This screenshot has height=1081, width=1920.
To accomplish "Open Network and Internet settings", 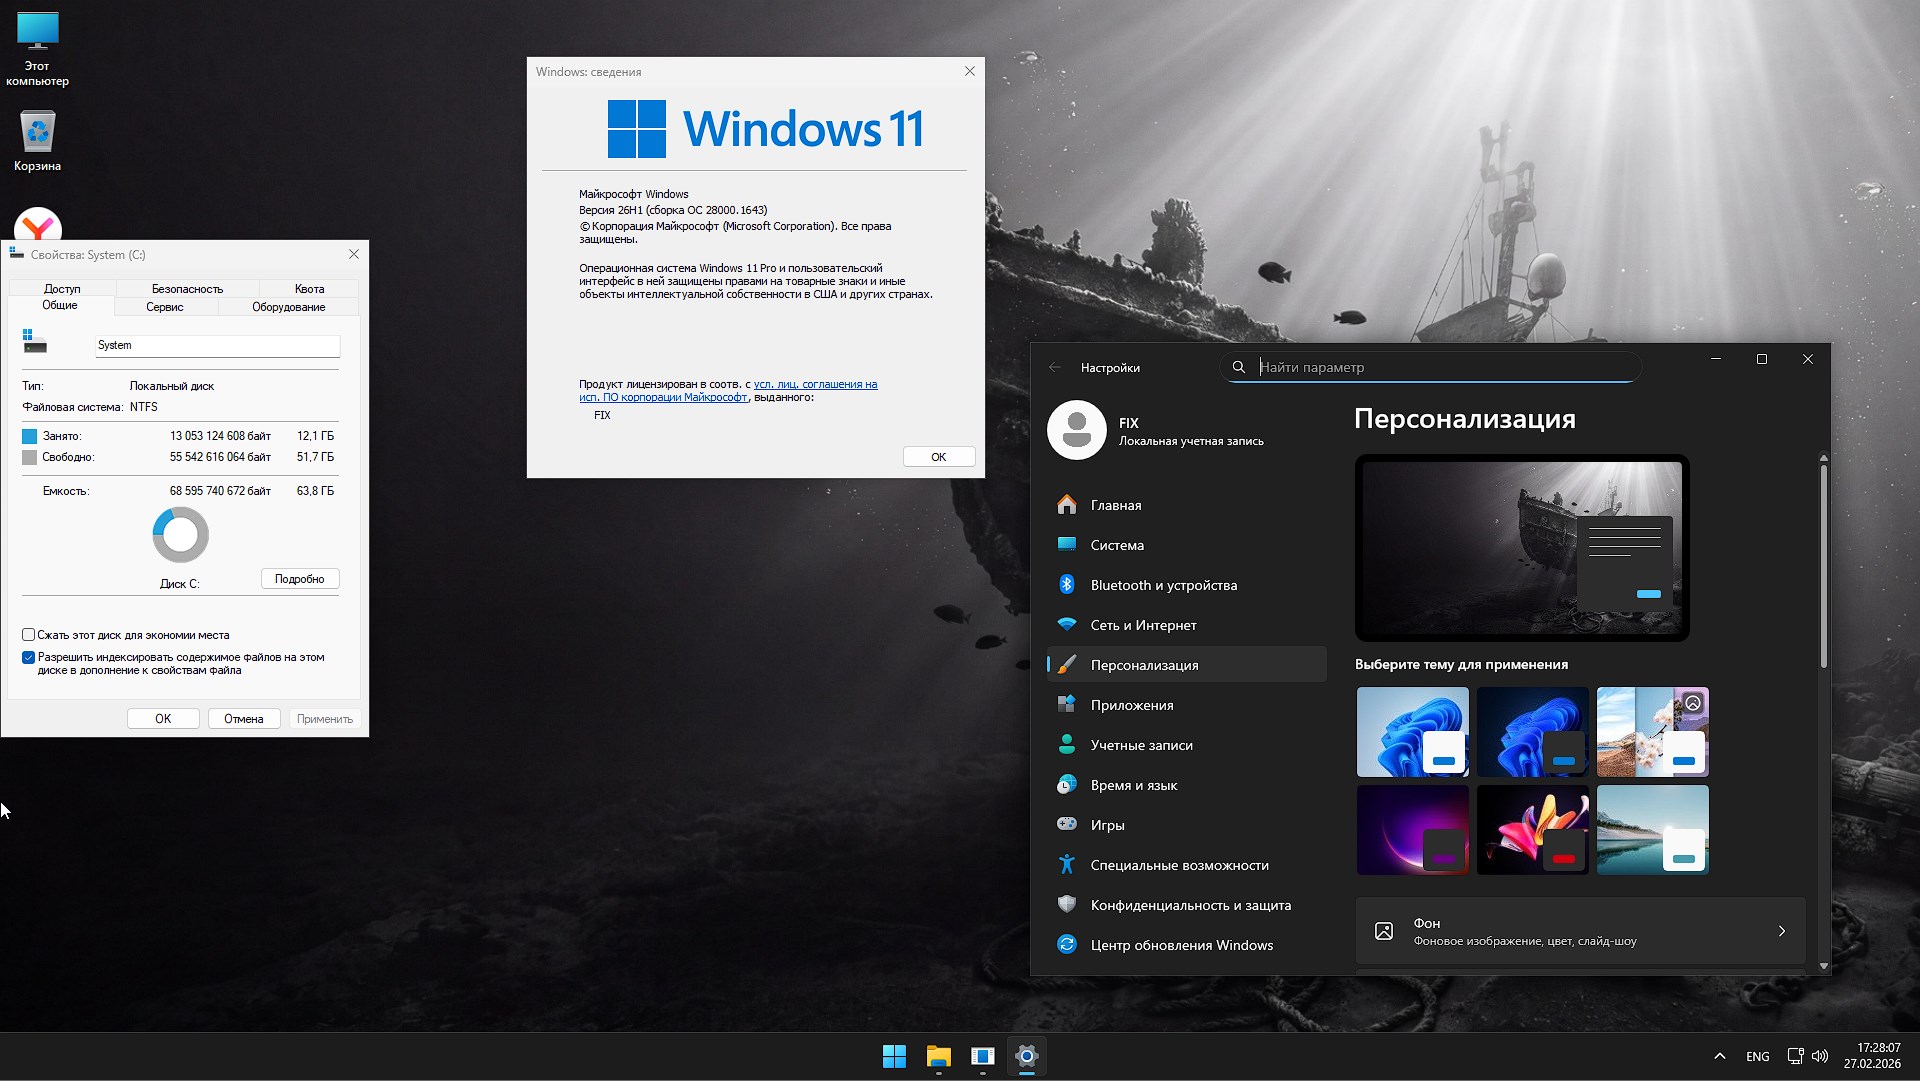I will pos(1143,625).
